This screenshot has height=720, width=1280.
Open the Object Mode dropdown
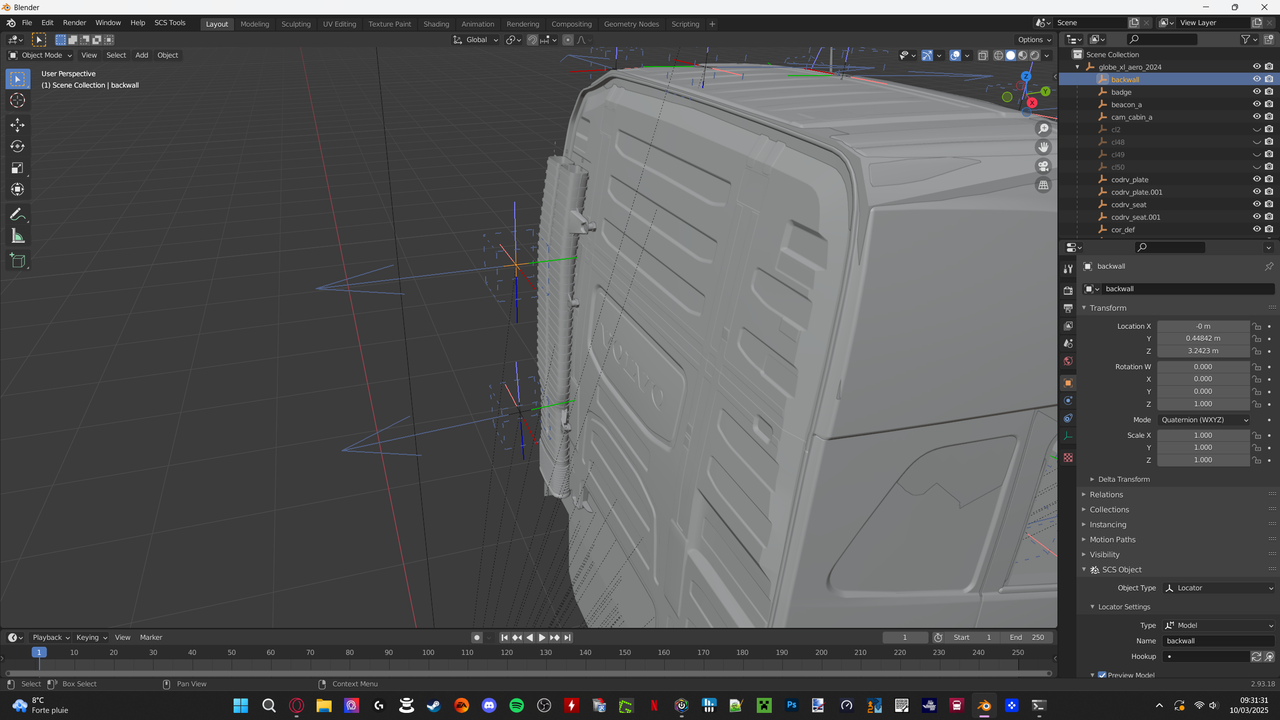click(42, 55)
